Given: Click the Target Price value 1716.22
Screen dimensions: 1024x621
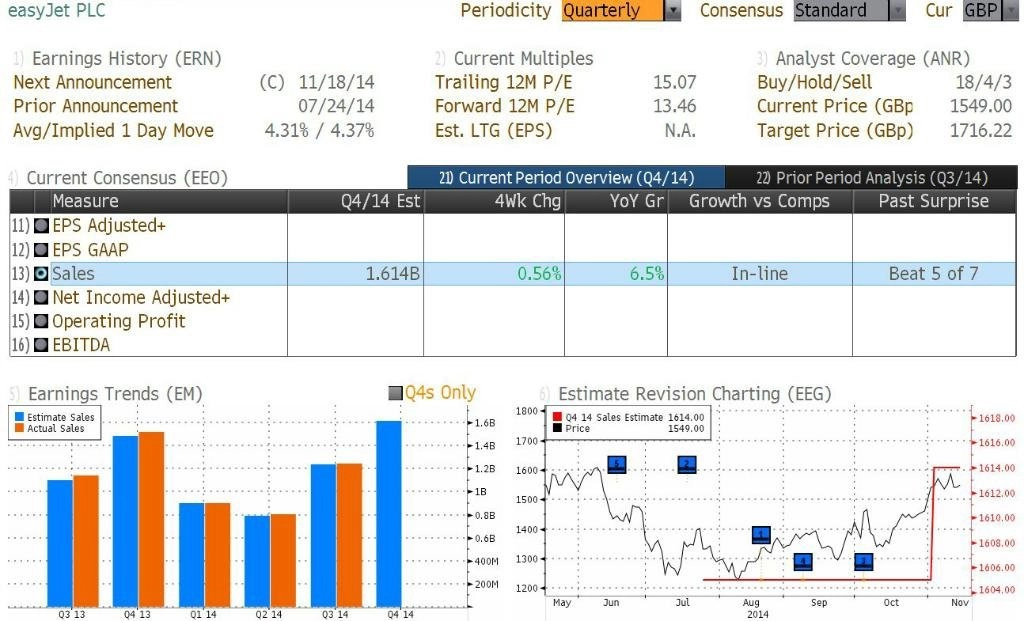Looking at the screenshot, I should coord(981,130).
